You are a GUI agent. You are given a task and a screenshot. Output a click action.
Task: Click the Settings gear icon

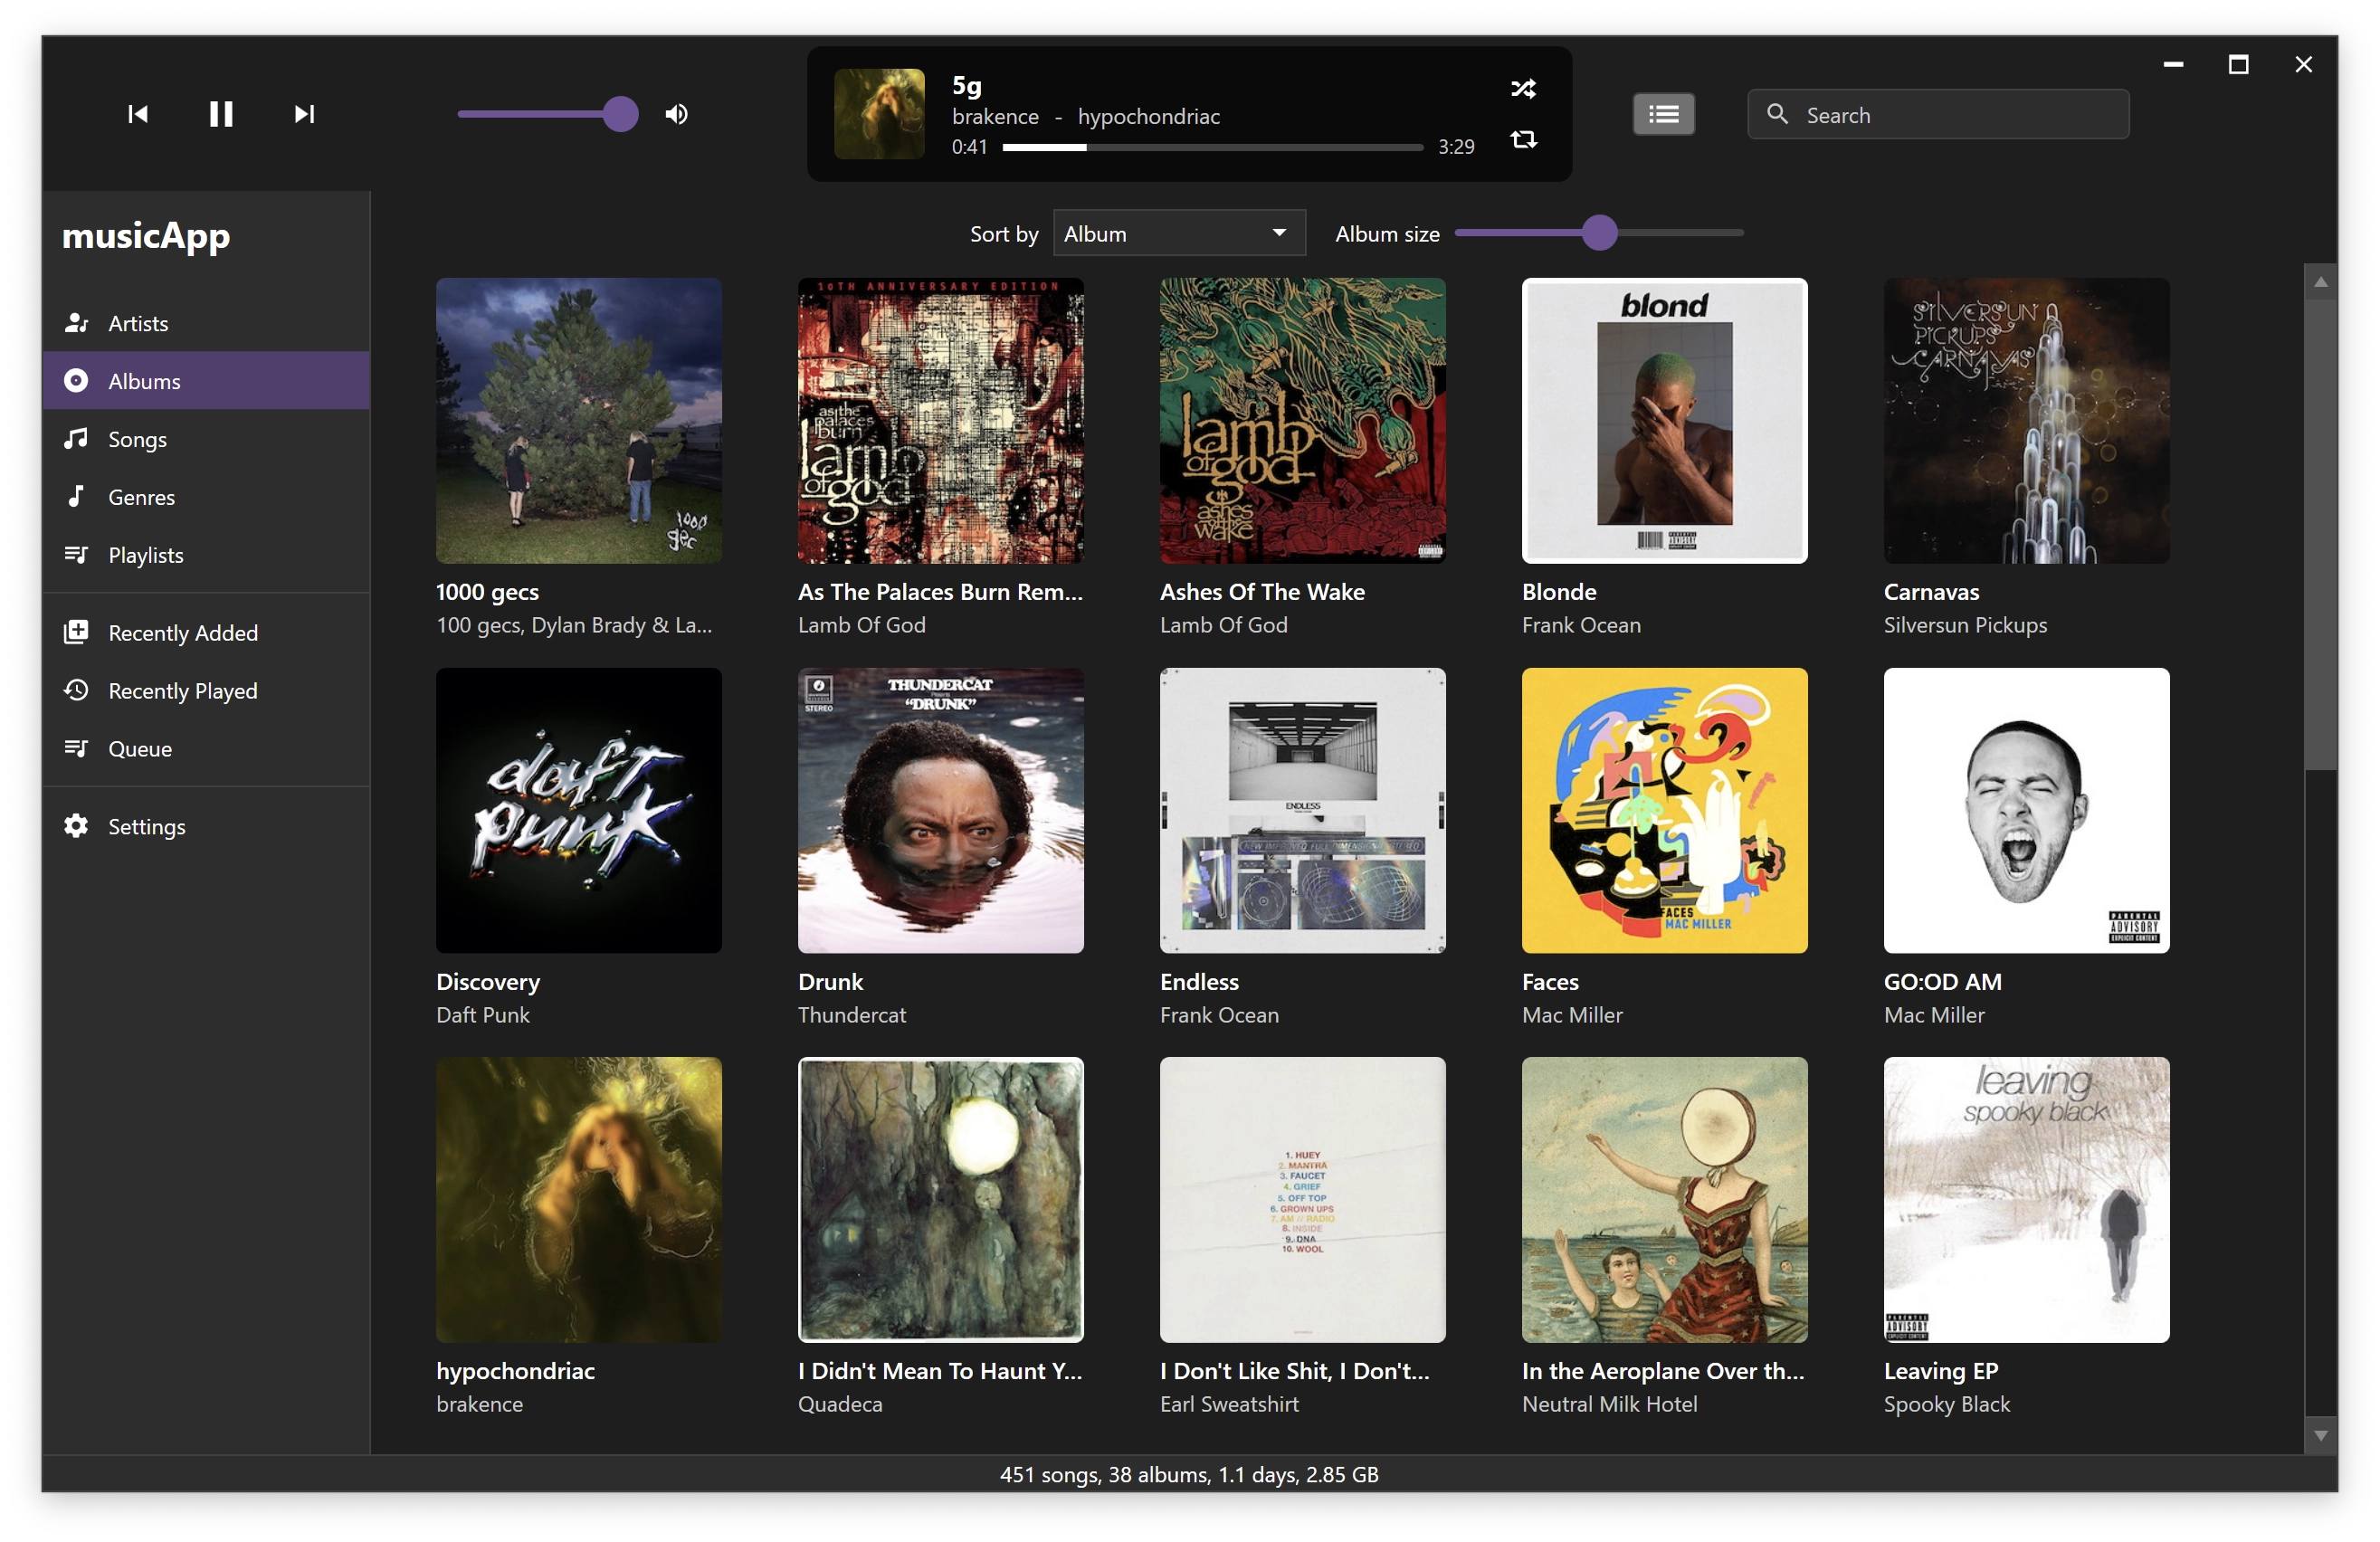click(x=76, y=827)
